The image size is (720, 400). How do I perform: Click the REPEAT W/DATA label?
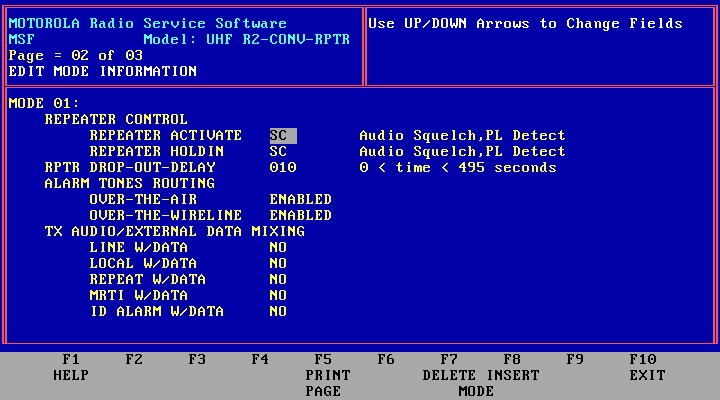pos(148,280)
